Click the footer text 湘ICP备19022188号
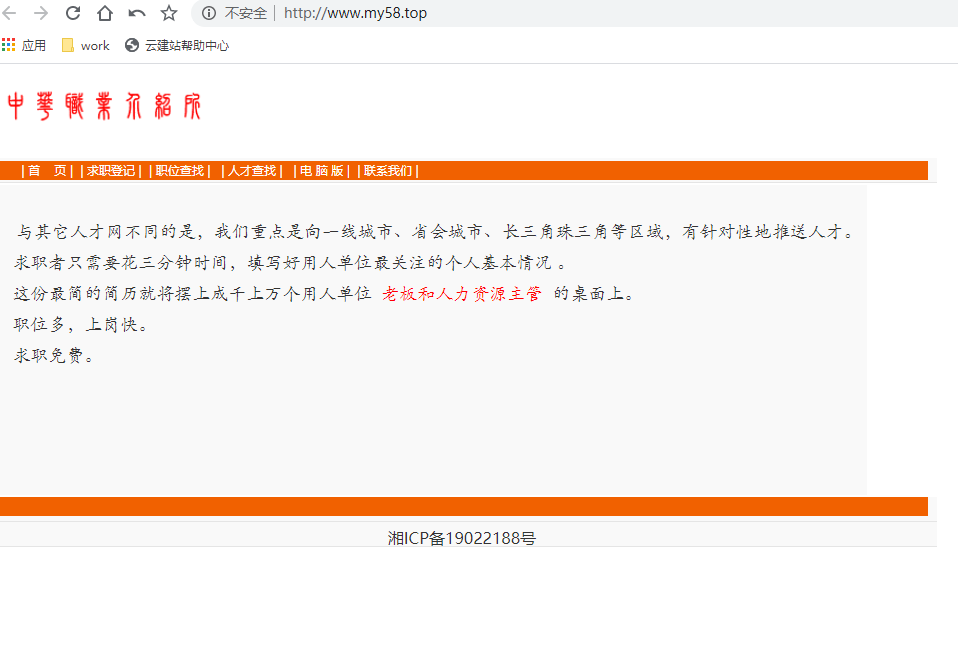958x657 pixels. point(462,538)
